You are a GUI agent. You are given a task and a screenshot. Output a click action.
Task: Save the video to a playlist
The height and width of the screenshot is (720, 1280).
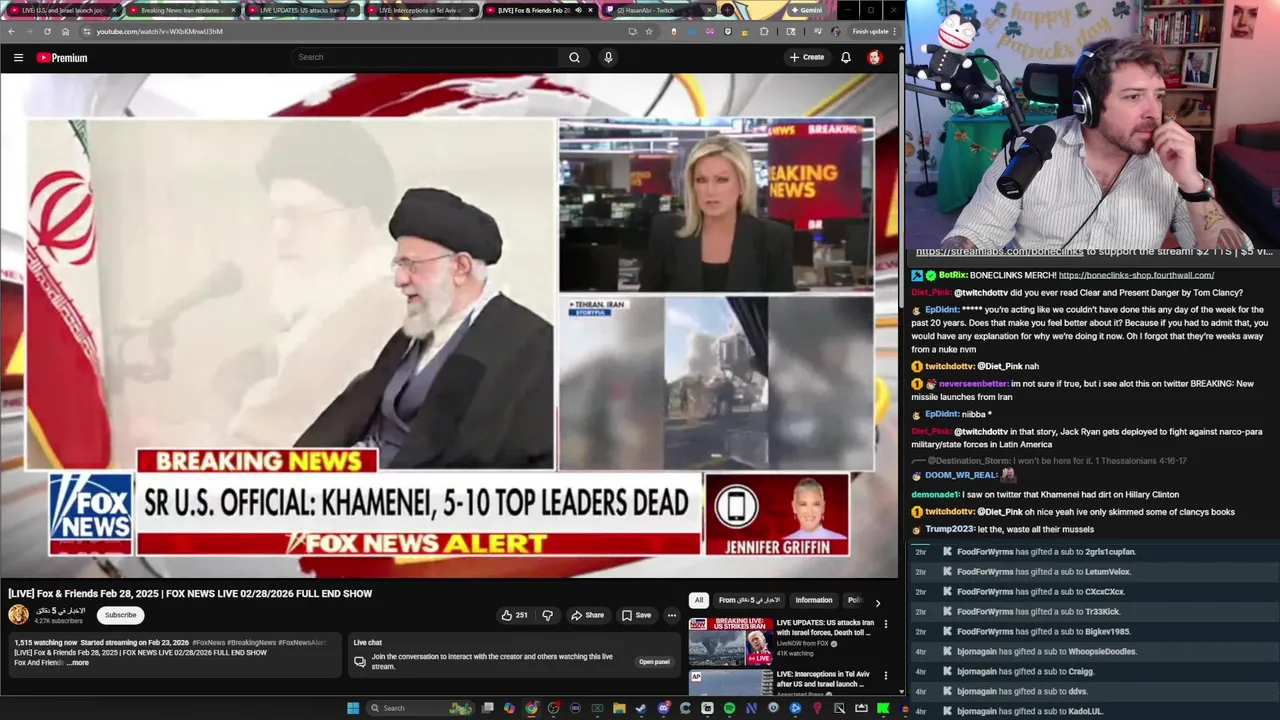click(x=636, y=615)
